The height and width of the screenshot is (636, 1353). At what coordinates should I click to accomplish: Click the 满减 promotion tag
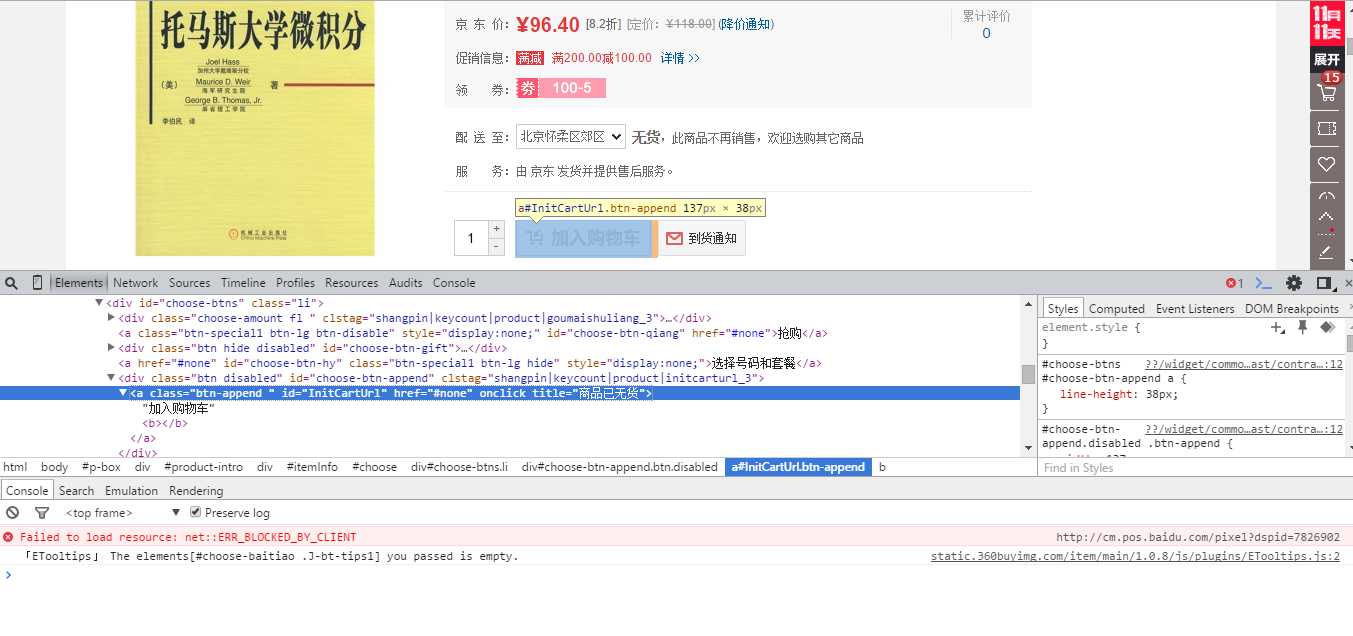(530, 58)
